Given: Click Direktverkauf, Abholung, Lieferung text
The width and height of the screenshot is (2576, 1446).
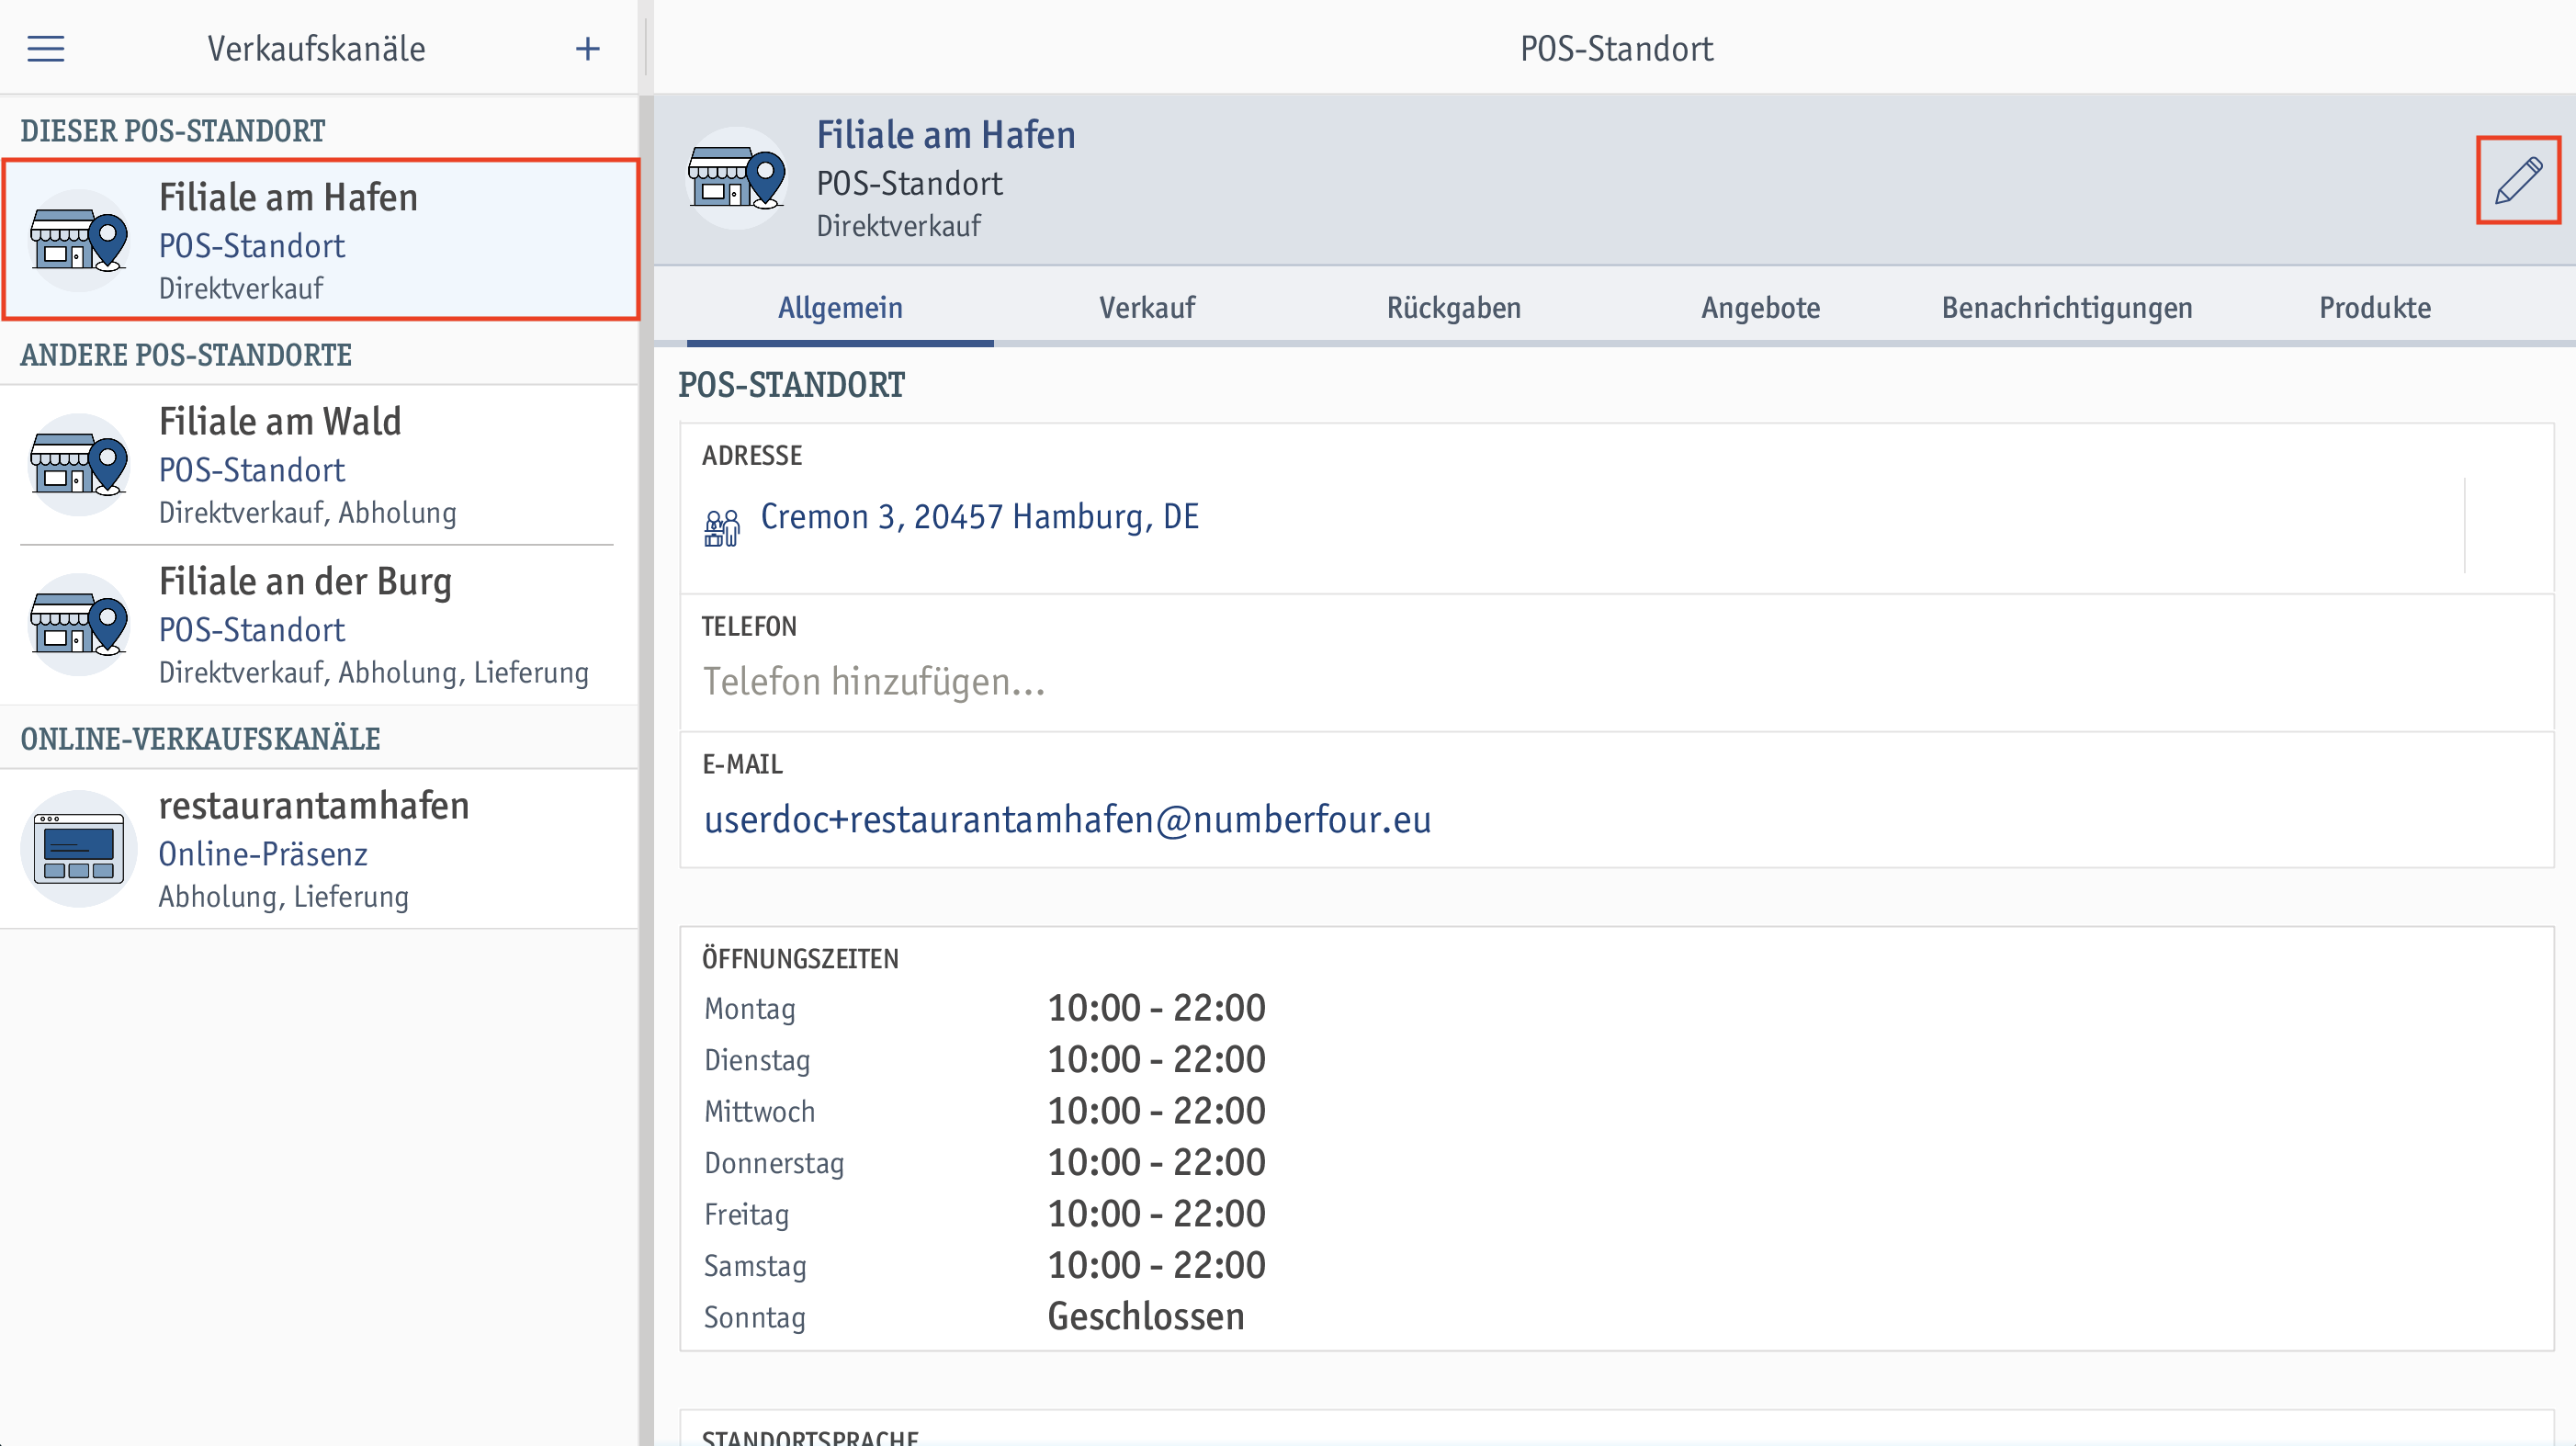Looking at the screenshot, I should tap(374, 673).
